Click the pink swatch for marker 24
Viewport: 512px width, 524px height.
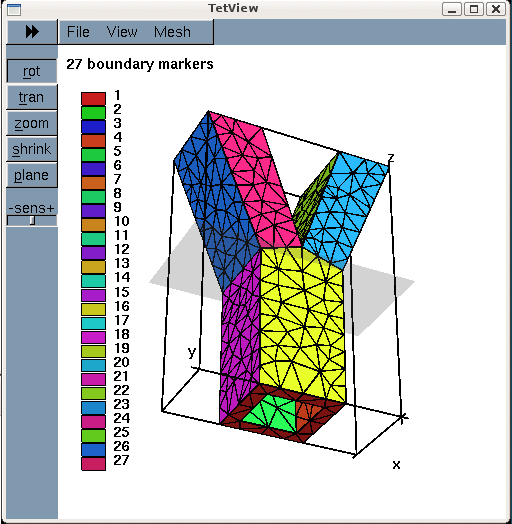(x=94, y=422)
